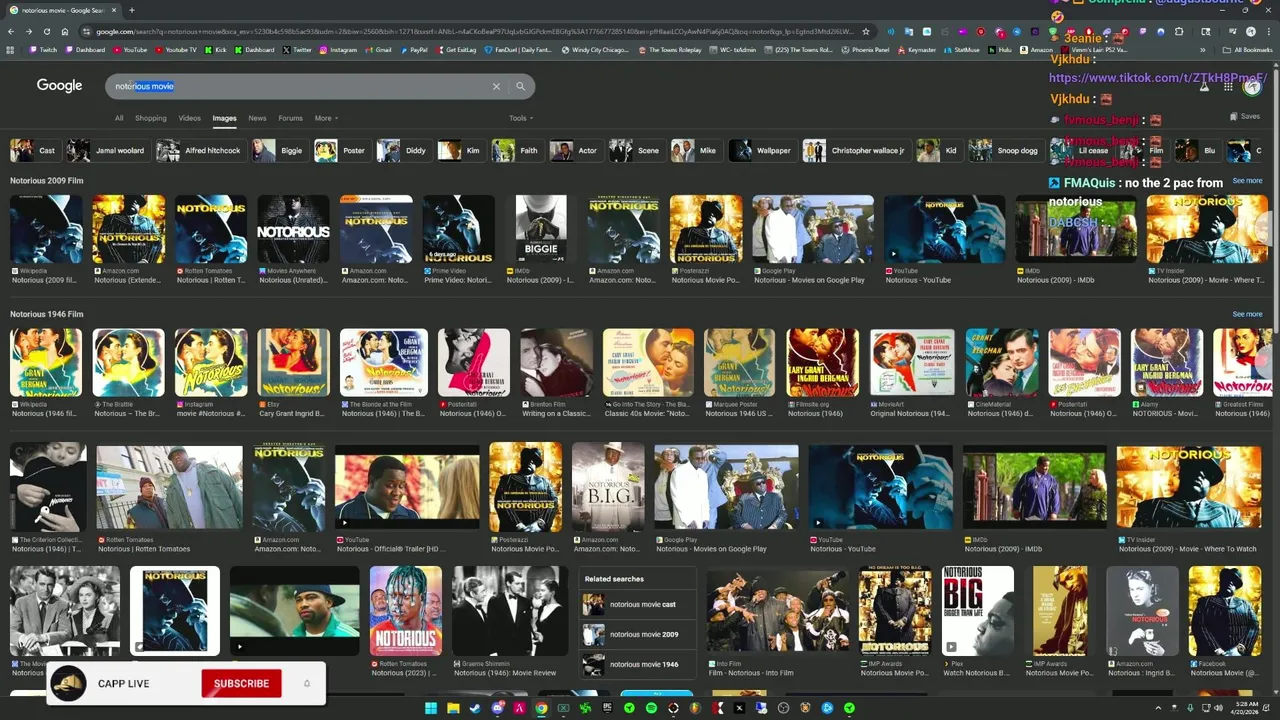Screen dimensions: 1280x720
Task: Switch to the Shopping tab
Action: pyautogui.click(x=151, y=118)
